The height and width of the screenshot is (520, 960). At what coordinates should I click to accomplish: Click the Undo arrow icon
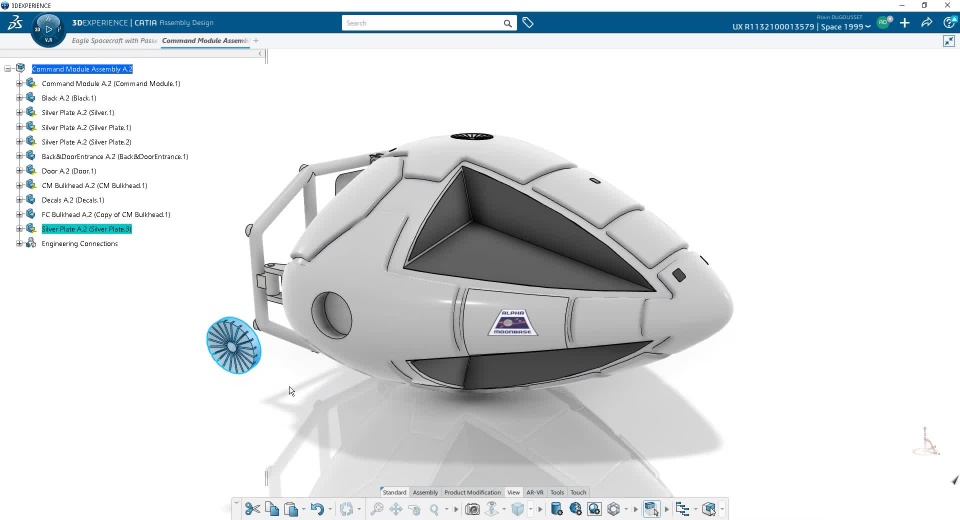click(x=317, y=509)
